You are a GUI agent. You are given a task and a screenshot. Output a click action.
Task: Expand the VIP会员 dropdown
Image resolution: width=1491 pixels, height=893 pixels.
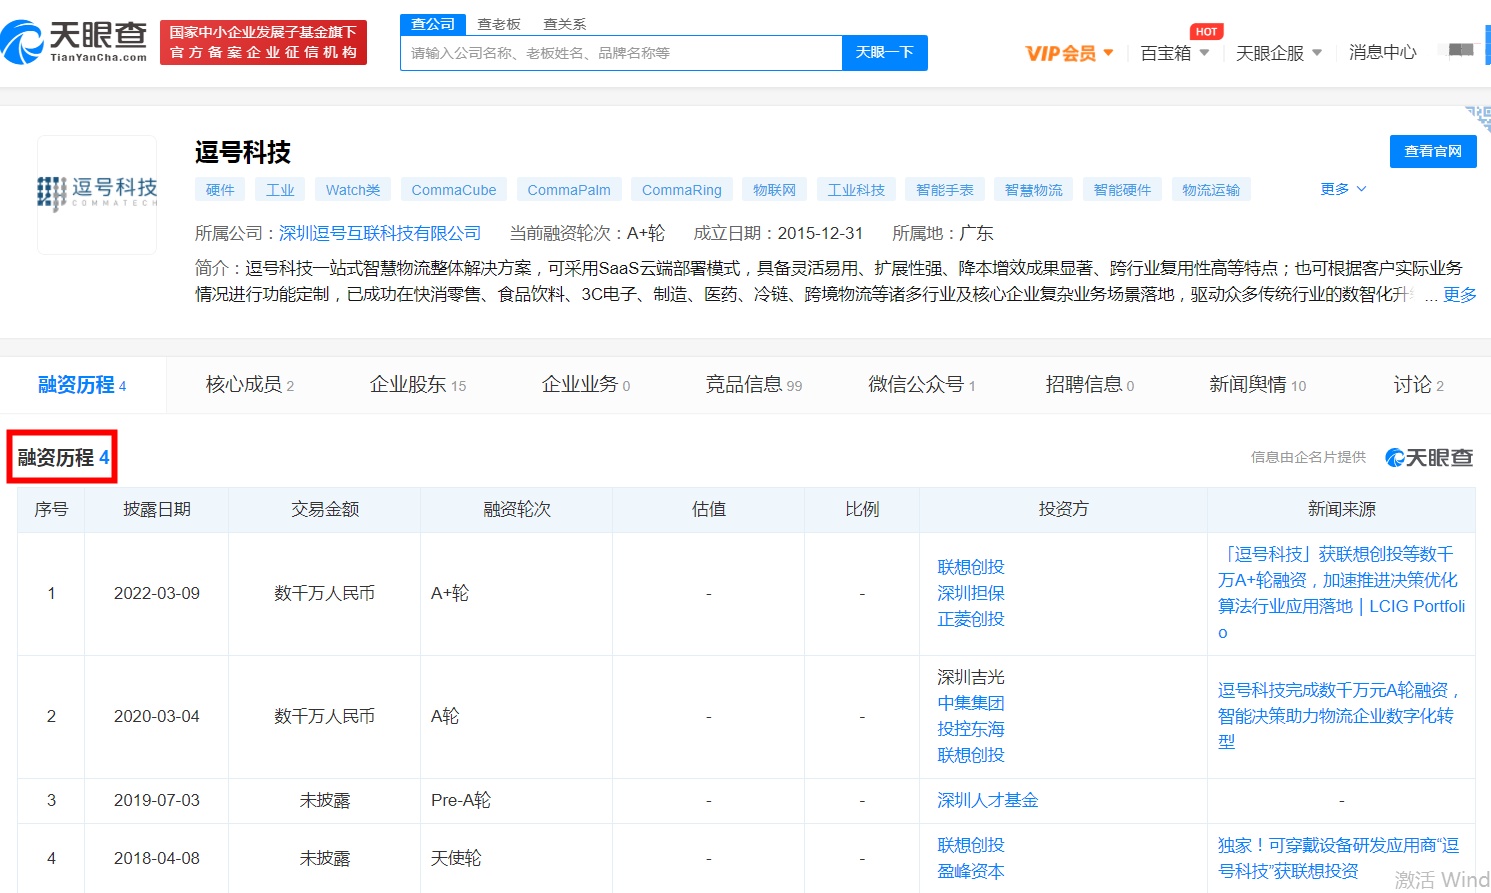(x=1069, y=52)
